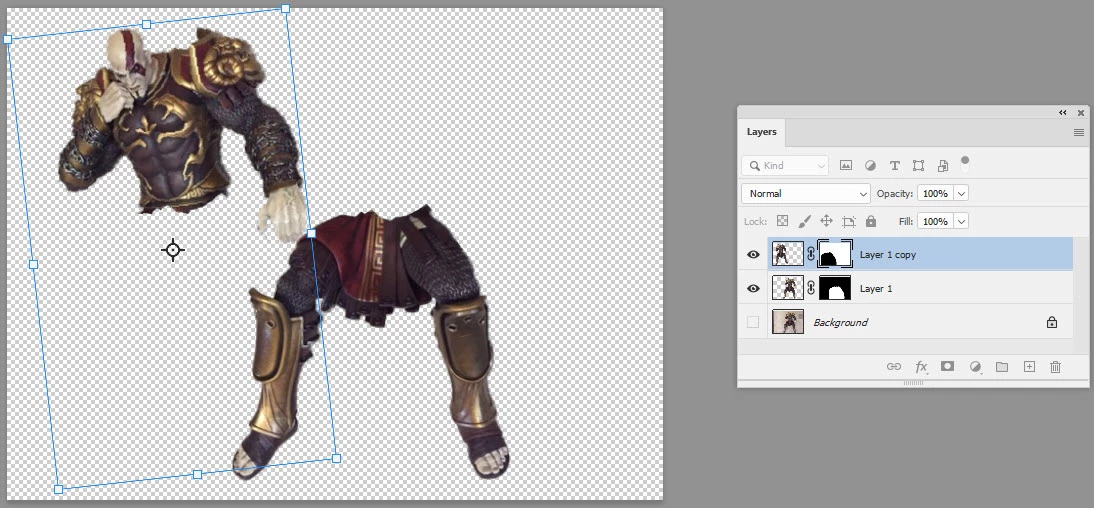Filter for type layers
1094x508 pixels.
[x=894, y=165]
